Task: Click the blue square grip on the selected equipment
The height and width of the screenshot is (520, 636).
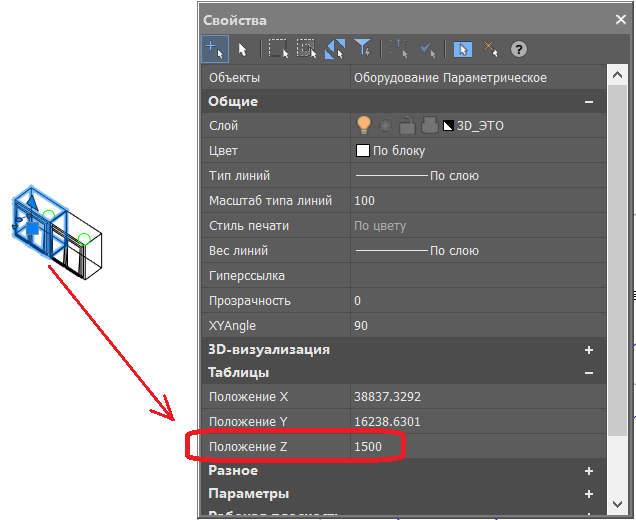Action: (x=31, y=229)
